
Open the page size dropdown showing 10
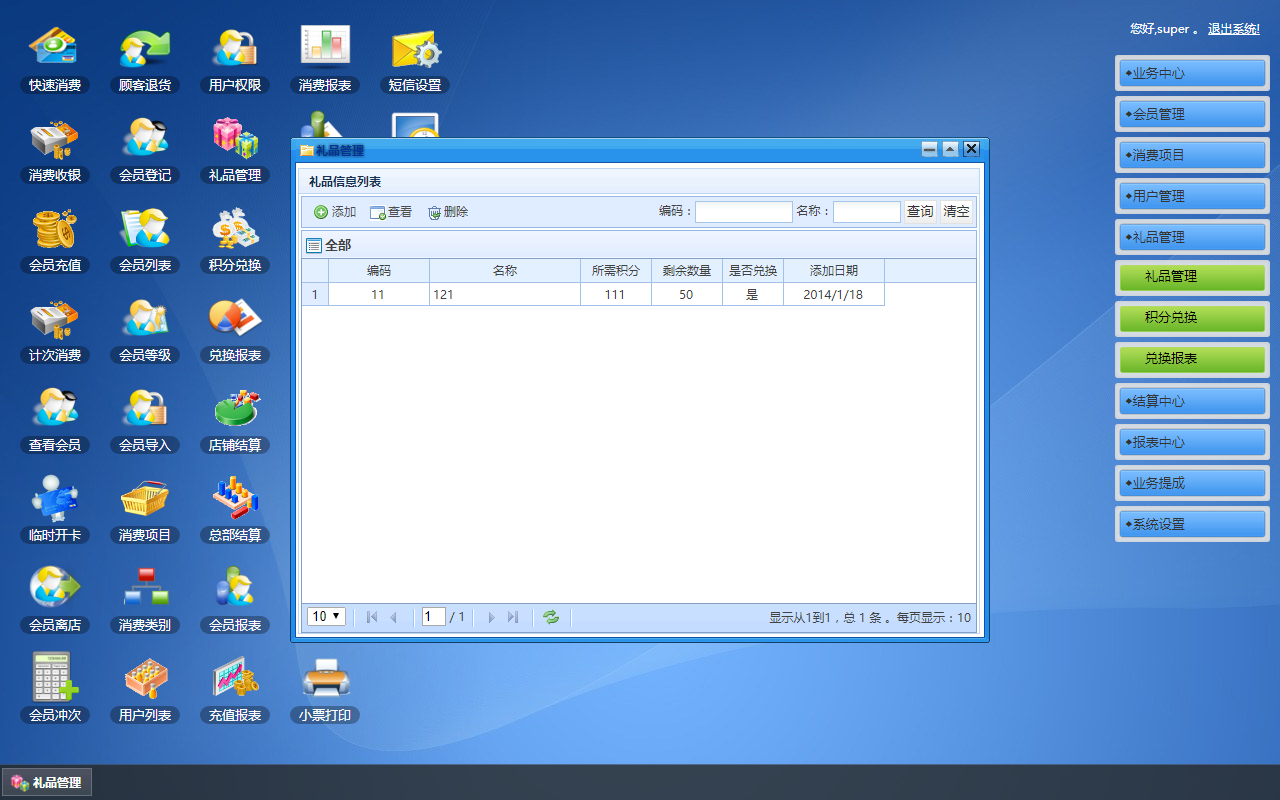tap(326, 617)
